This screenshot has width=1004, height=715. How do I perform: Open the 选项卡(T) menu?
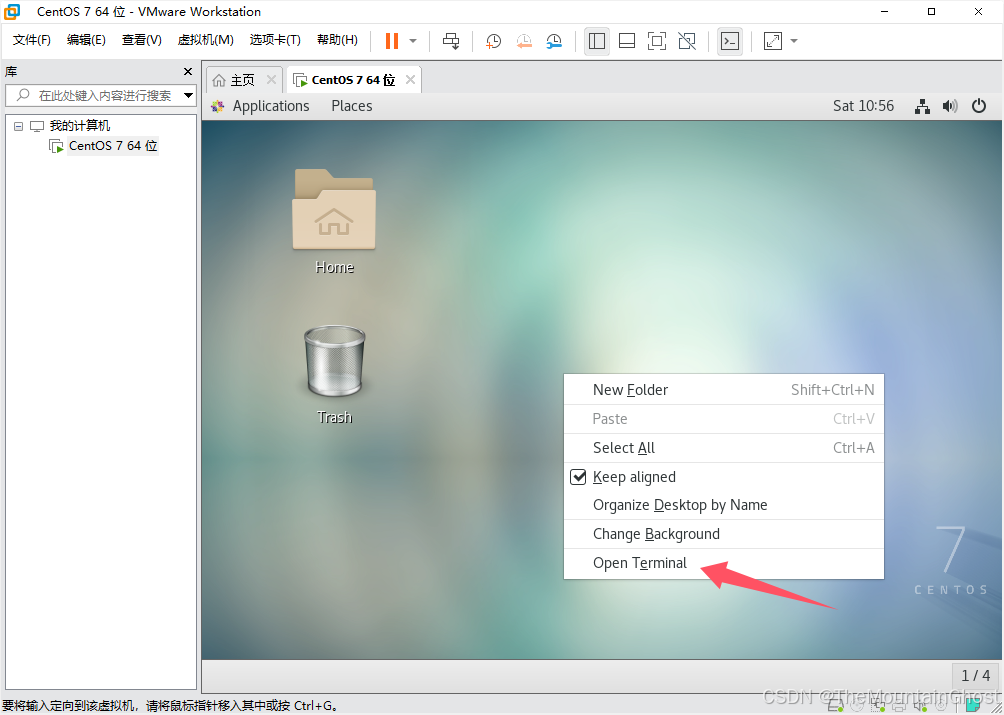point(275,40)
